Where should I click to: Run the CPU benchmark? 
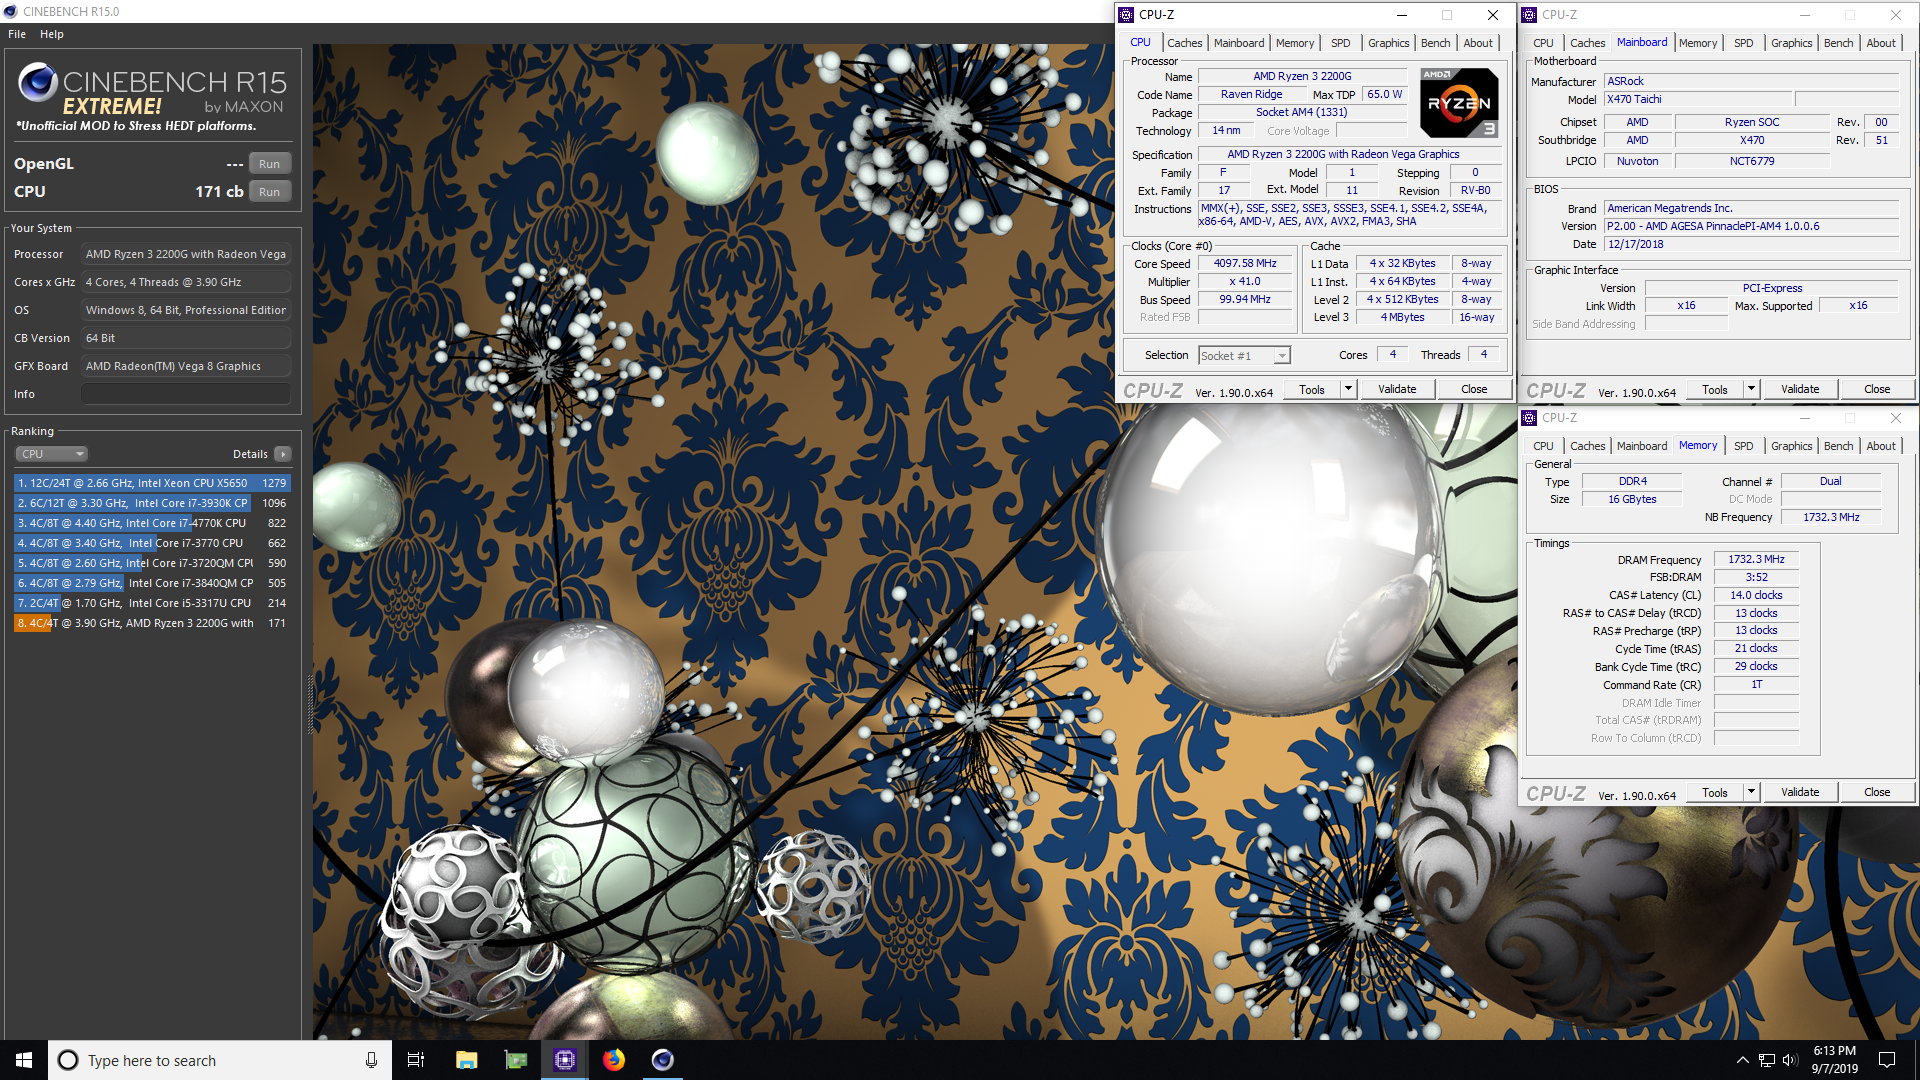tap(270, 192)
